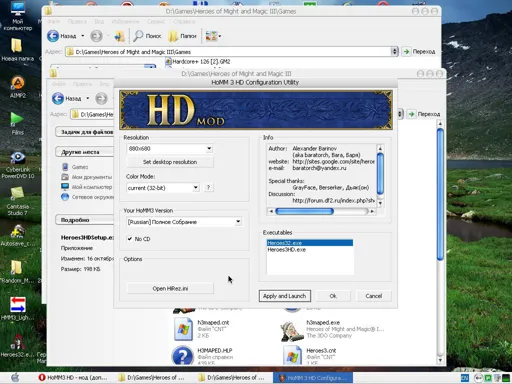
Task: Open address bar dropdown in Games window
Action: point(394,52)
